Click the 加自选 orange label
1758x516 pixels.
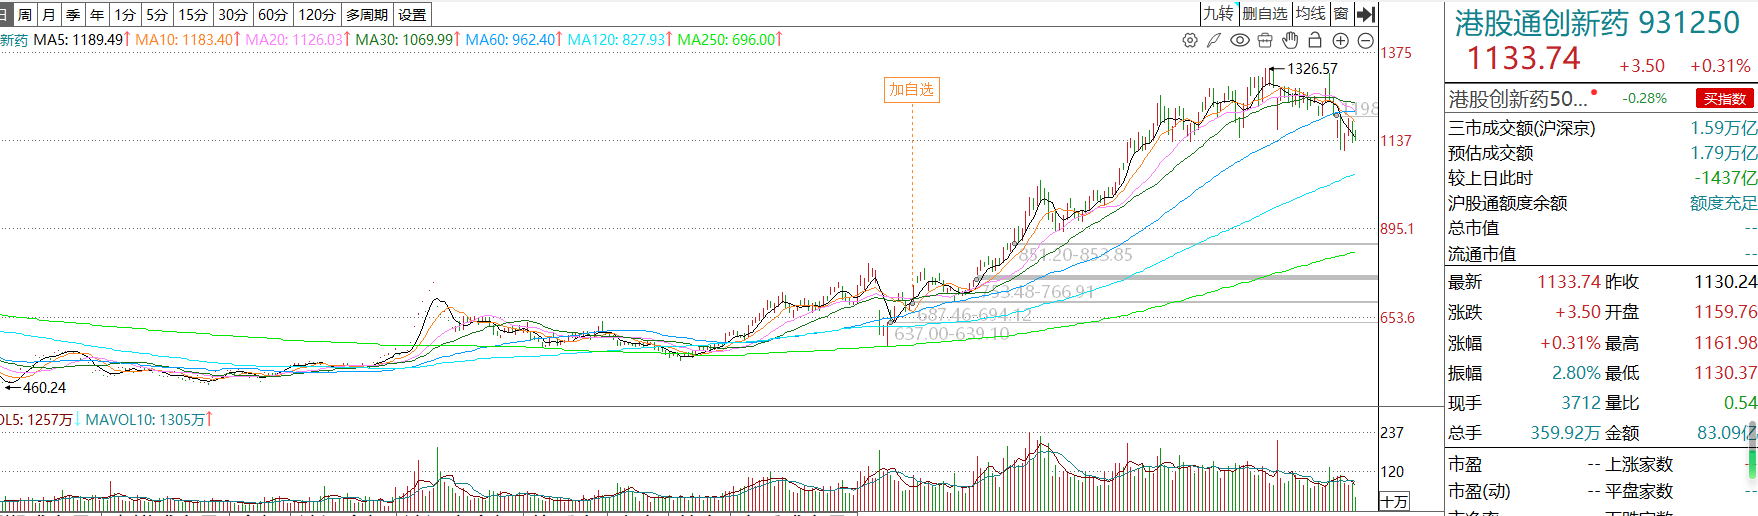pos(911,90)
